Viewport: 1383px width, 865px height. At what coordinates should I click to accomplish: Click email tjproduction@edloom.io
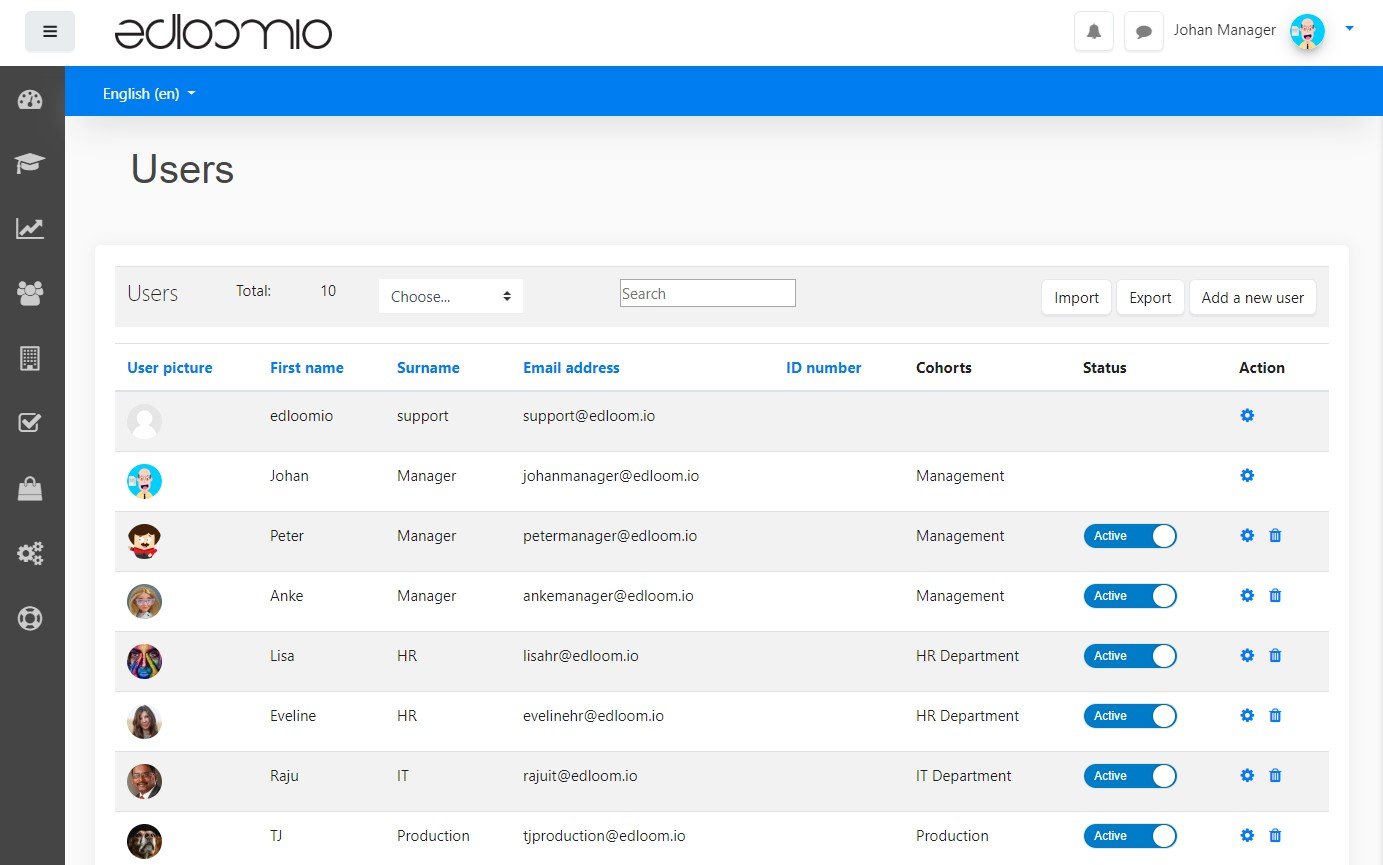[x=604, y=835]
